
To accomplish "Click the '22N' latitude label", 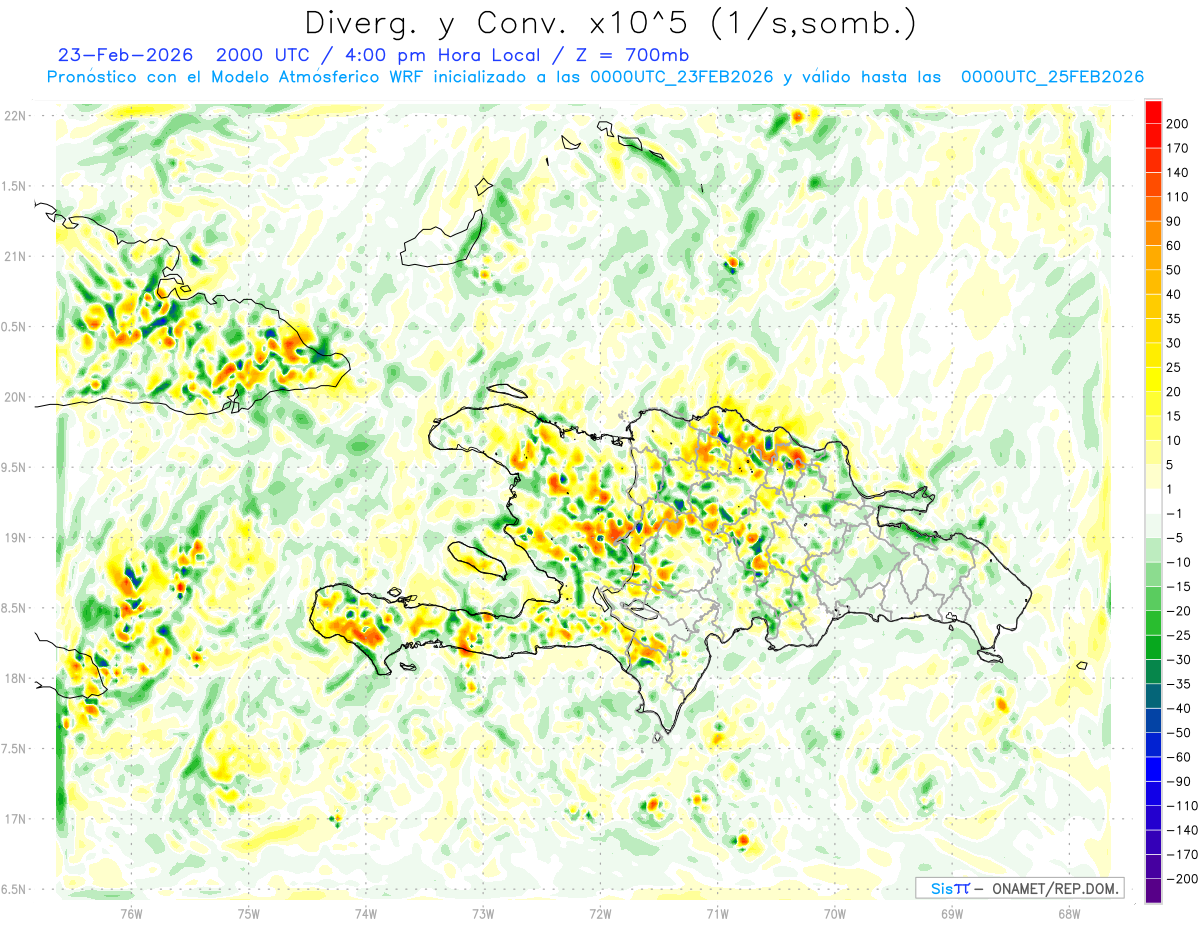I will point(14,116).
